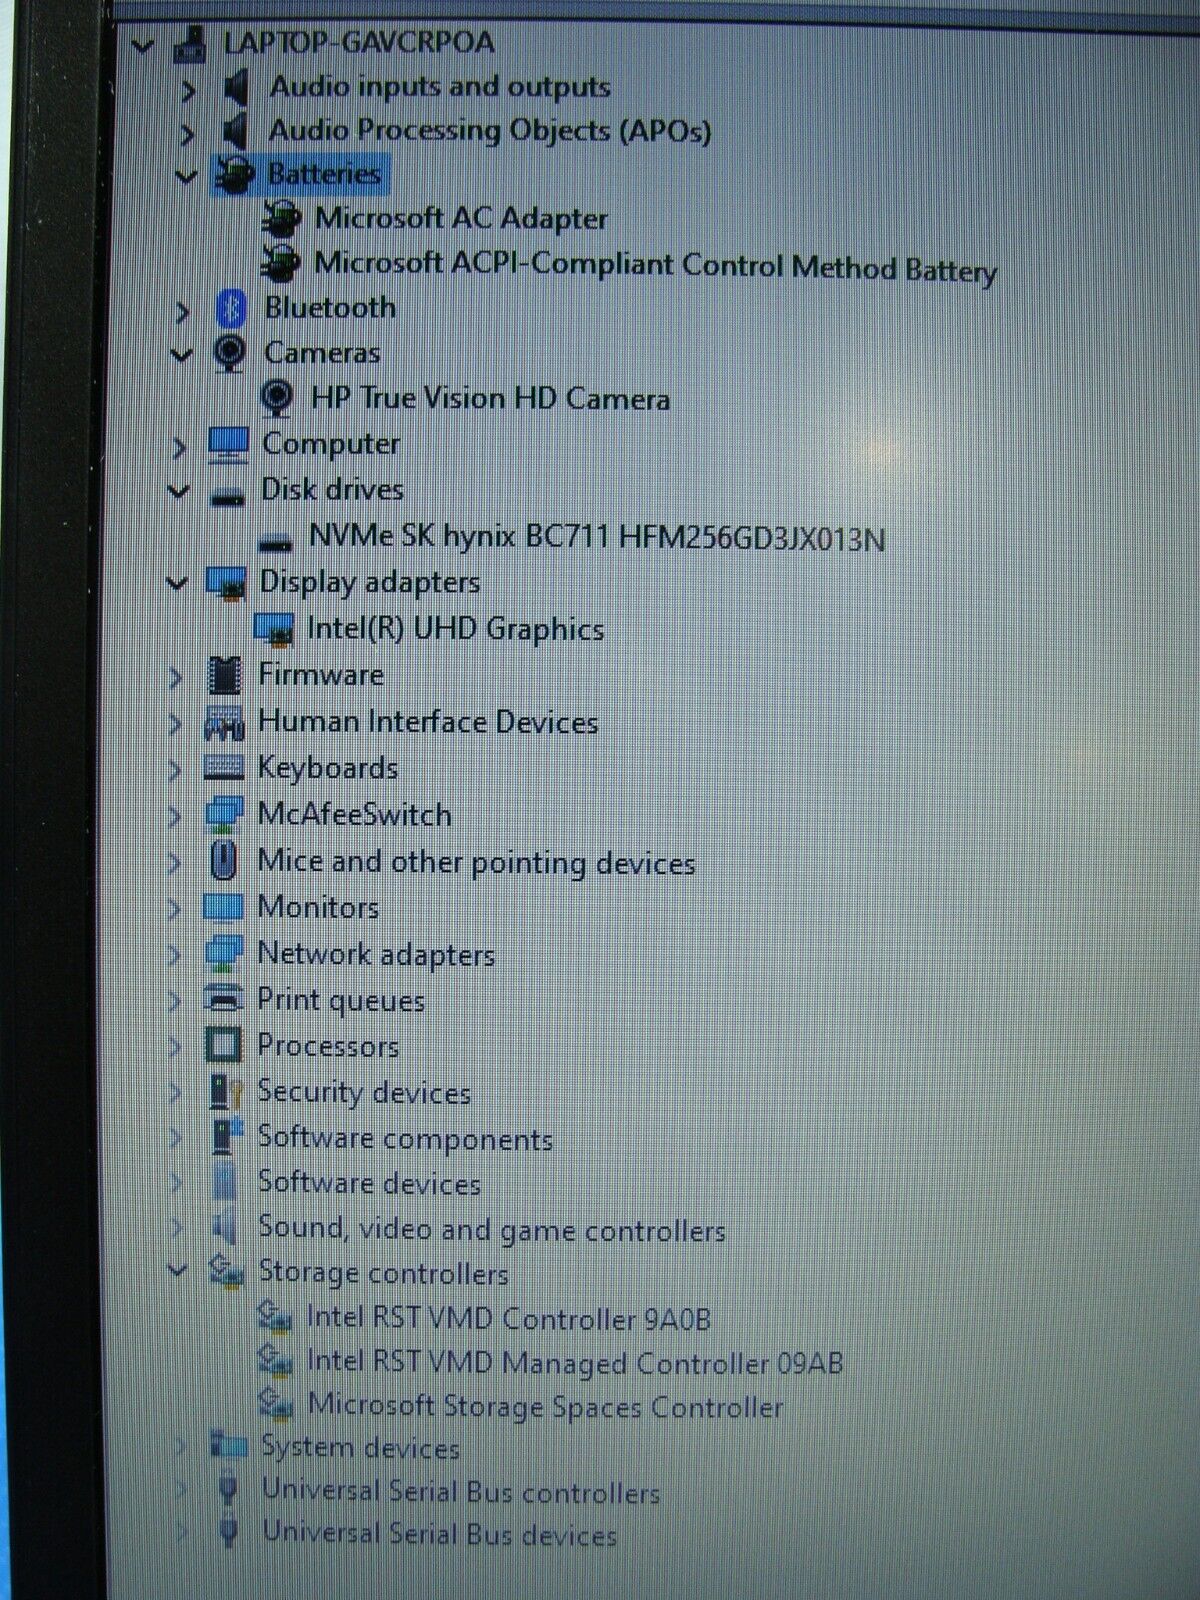Screen dimensions: 1200x1600
Task: Click the Processors chip icon
Action: coord(223,1046)
